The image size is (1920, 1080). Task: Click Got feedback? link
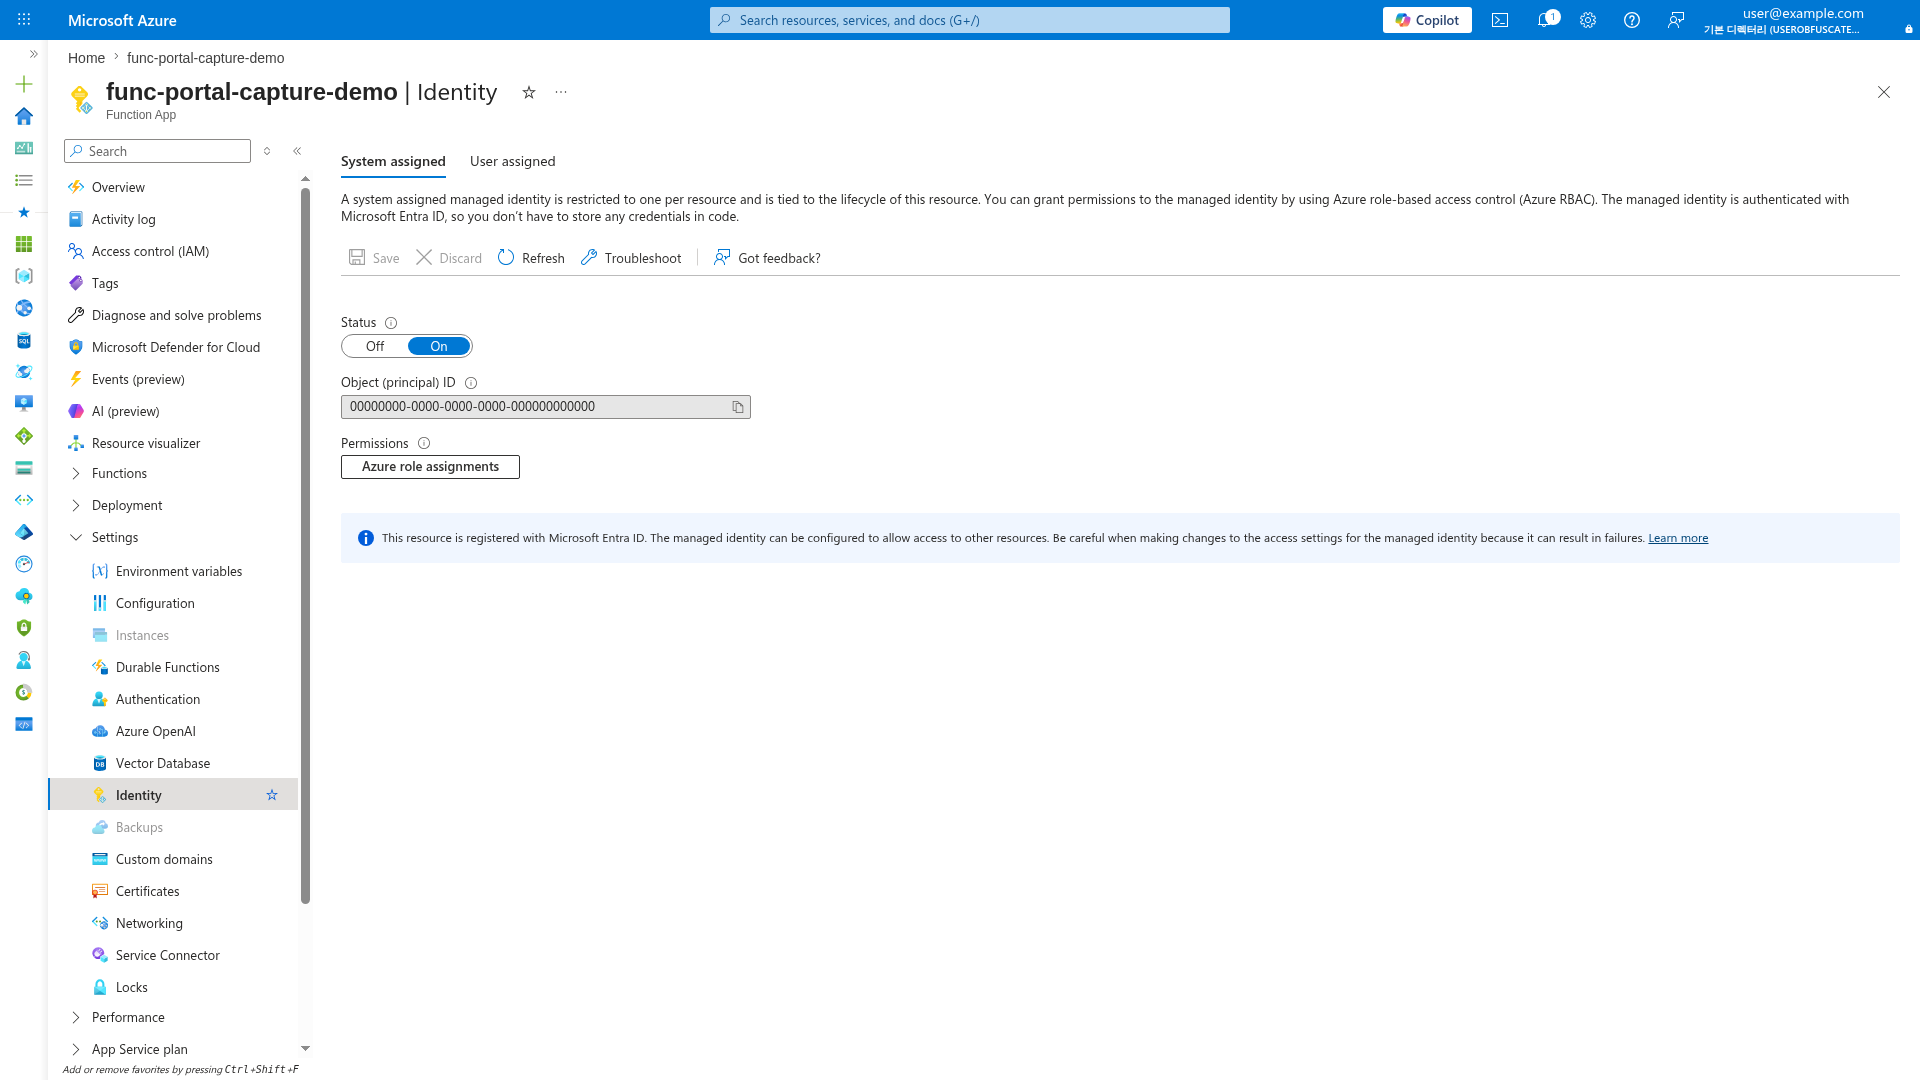(767, 258)
